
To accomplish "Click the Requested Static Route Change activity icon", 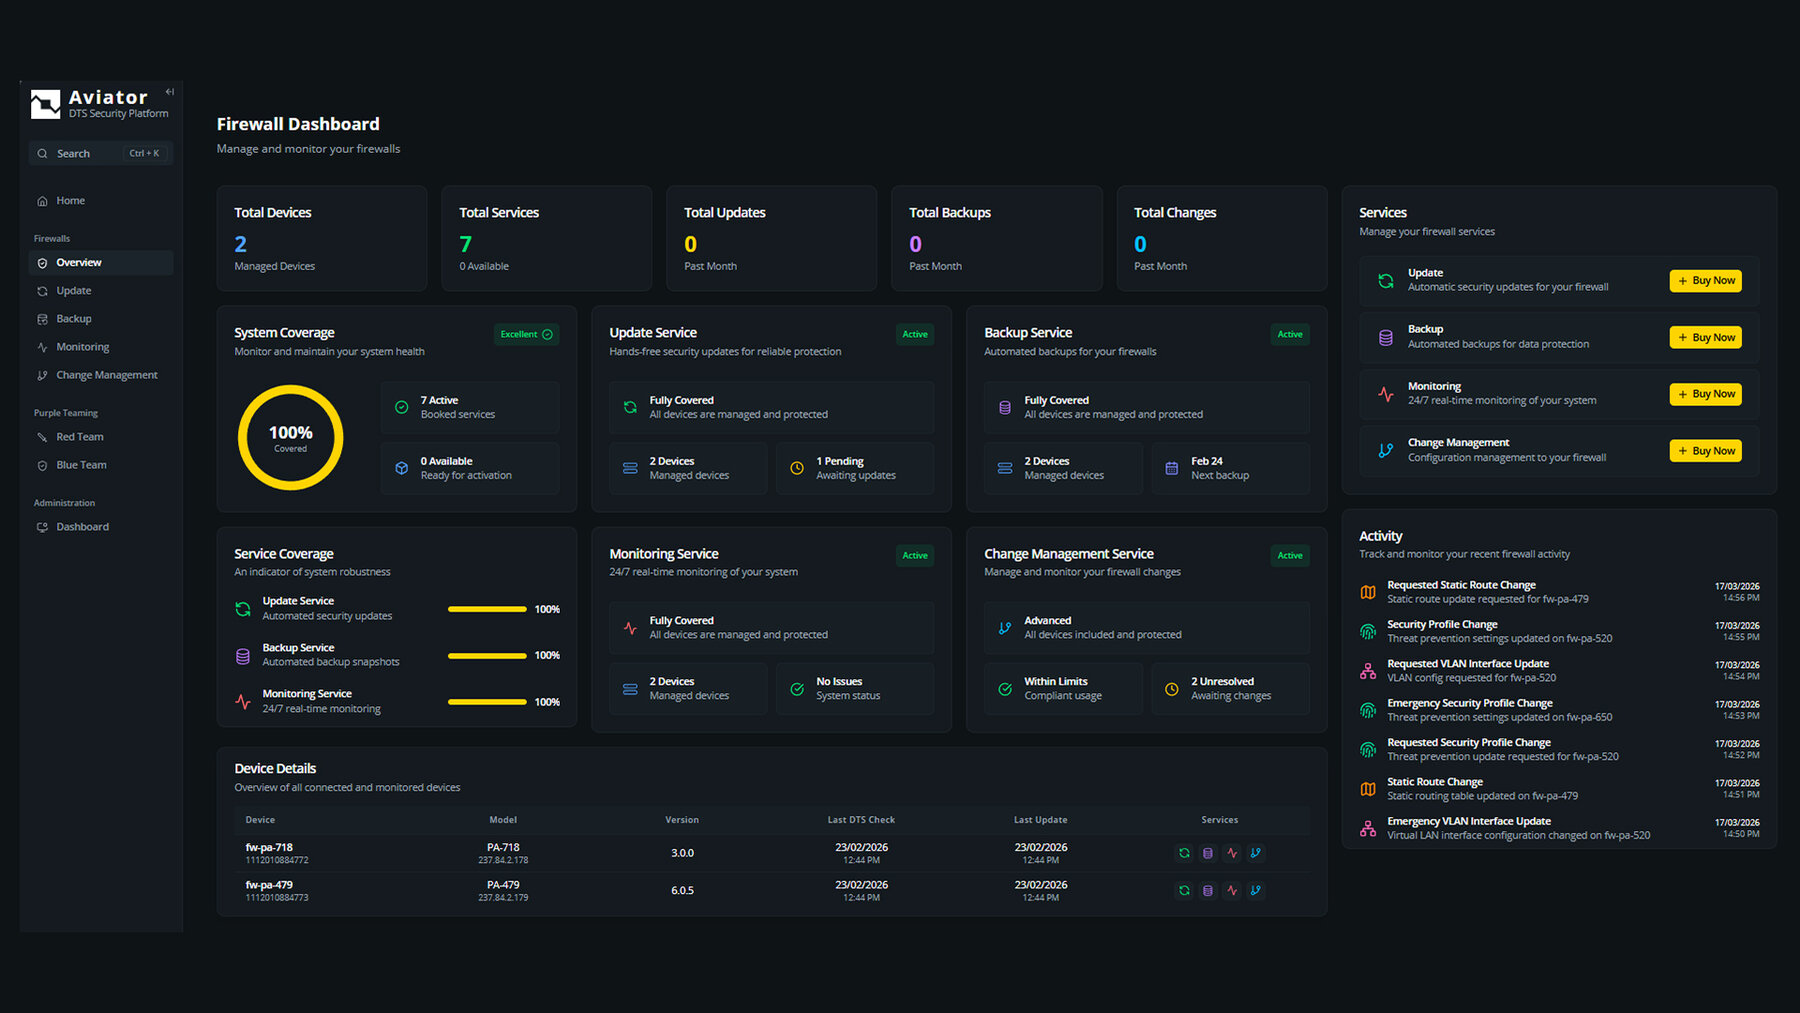I will click(1368, 592).
